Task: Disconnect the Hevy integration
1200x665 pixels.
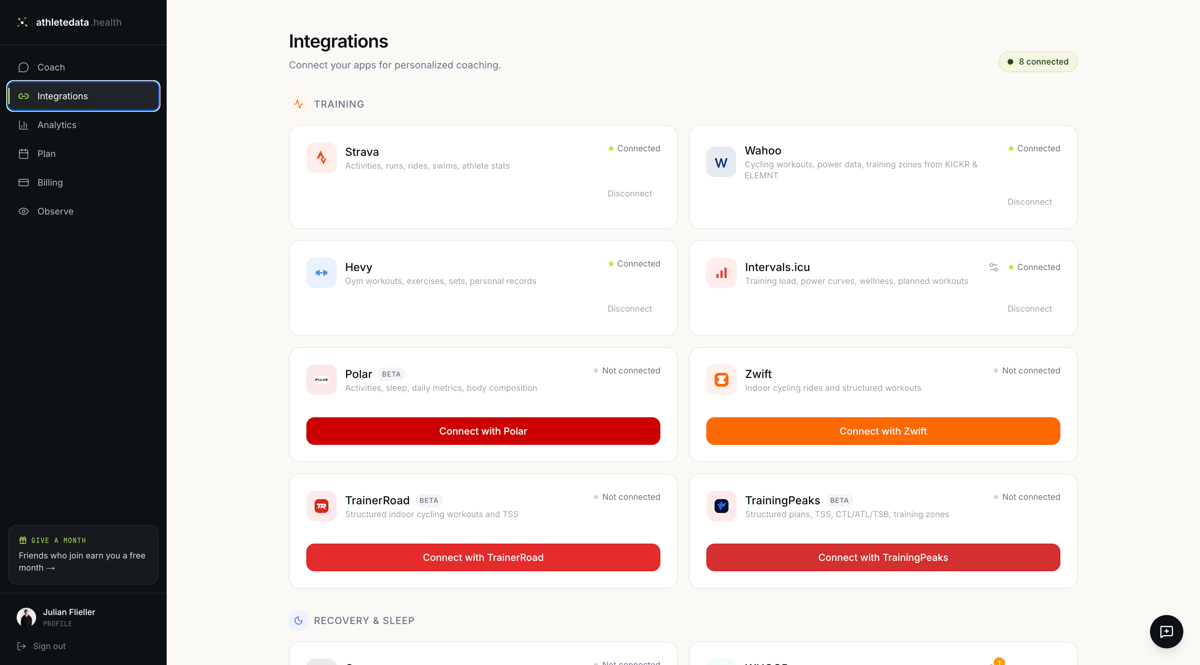Action: click(x=630, y=309)
